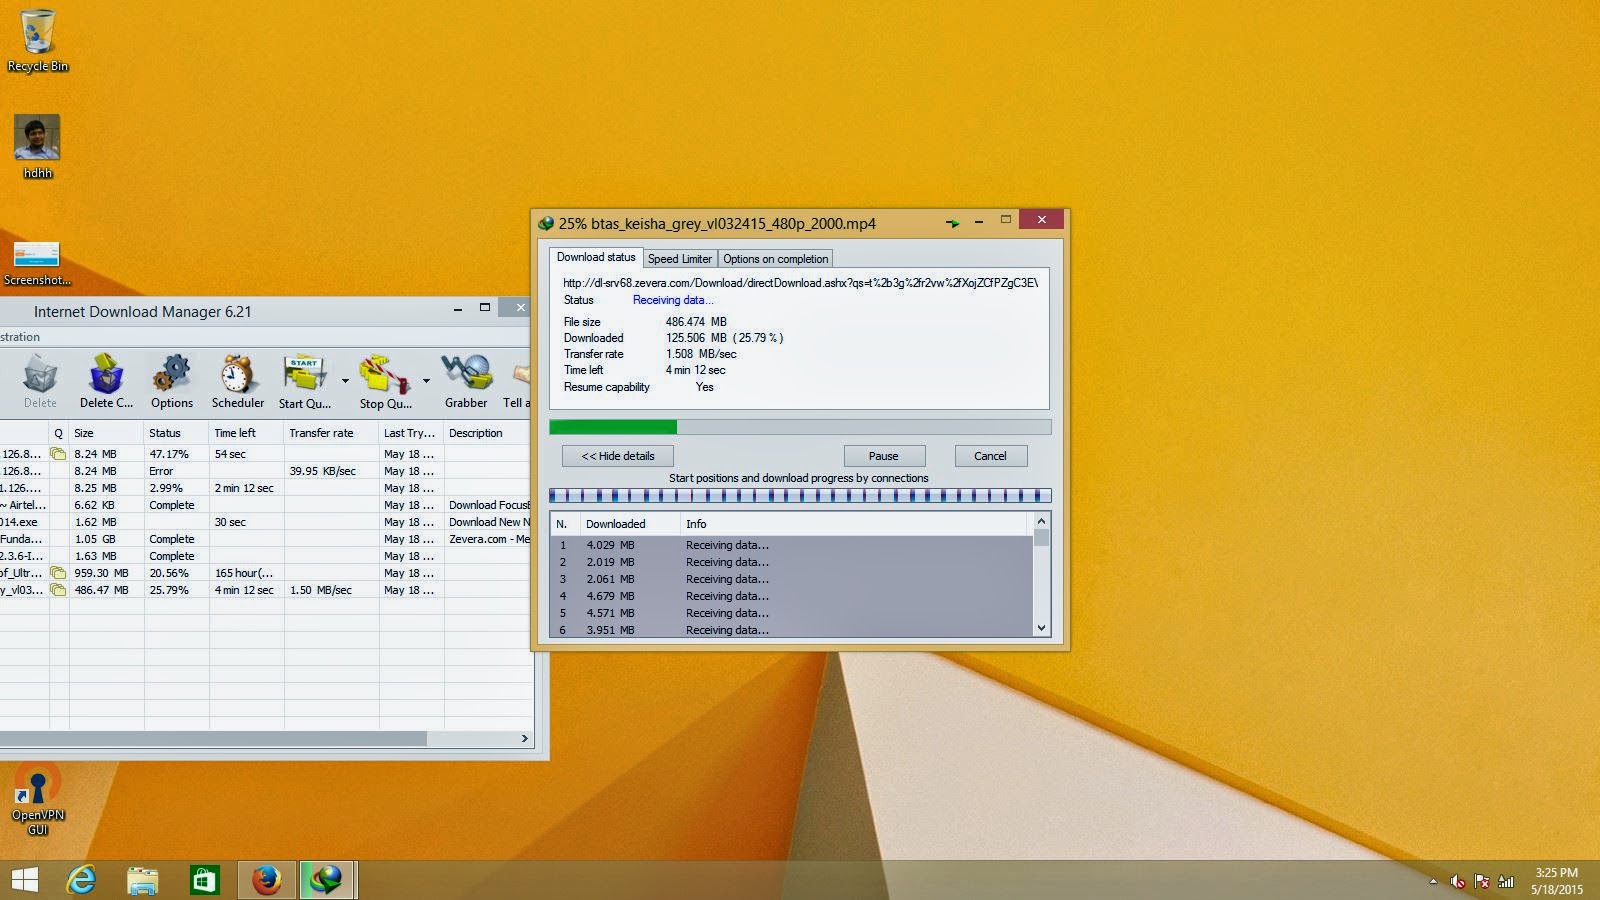Pause the current download
The height and width of the screenshot is (900, 1600).
(x=884, y=456)
